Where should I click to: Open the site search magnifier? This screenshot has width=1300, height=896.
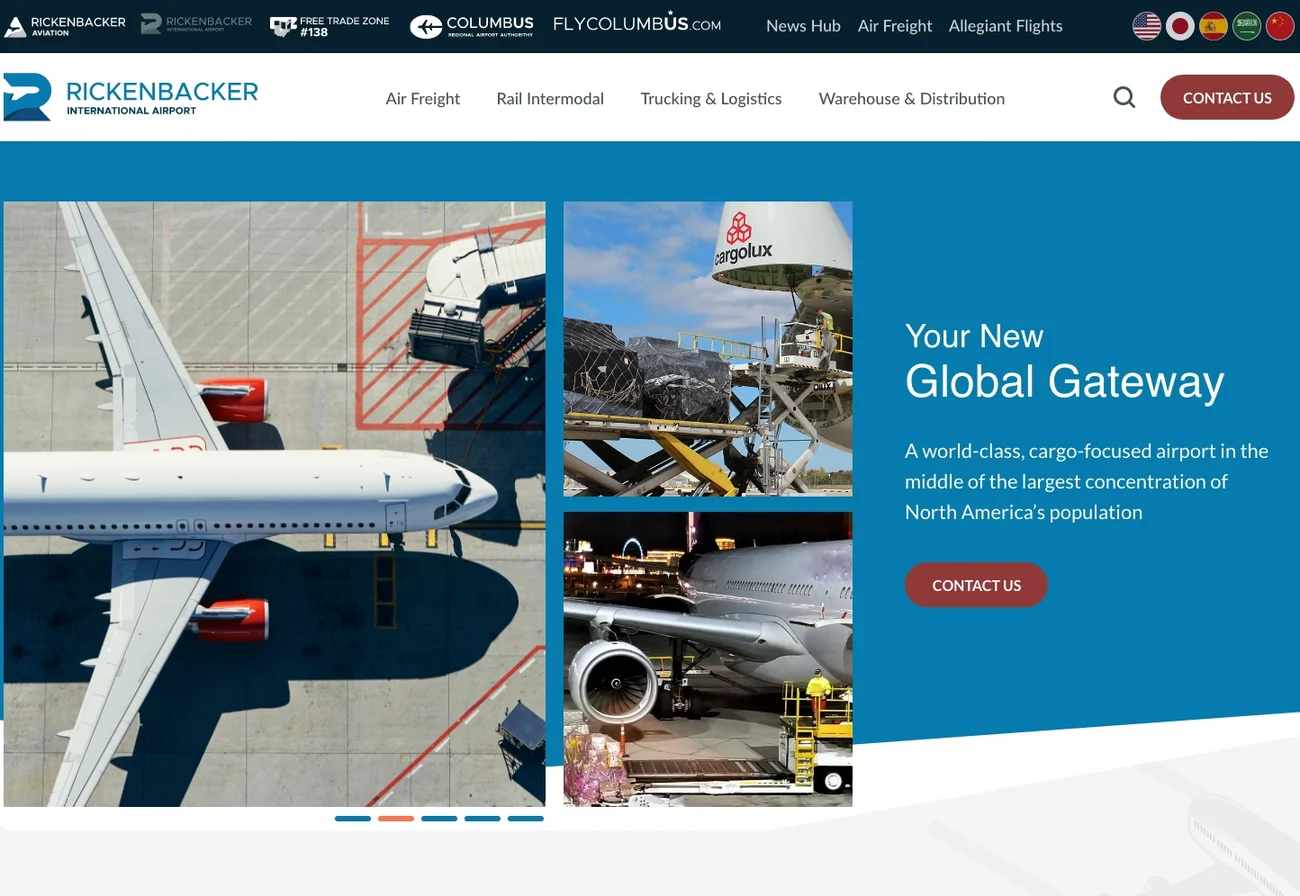(1125, 97)
